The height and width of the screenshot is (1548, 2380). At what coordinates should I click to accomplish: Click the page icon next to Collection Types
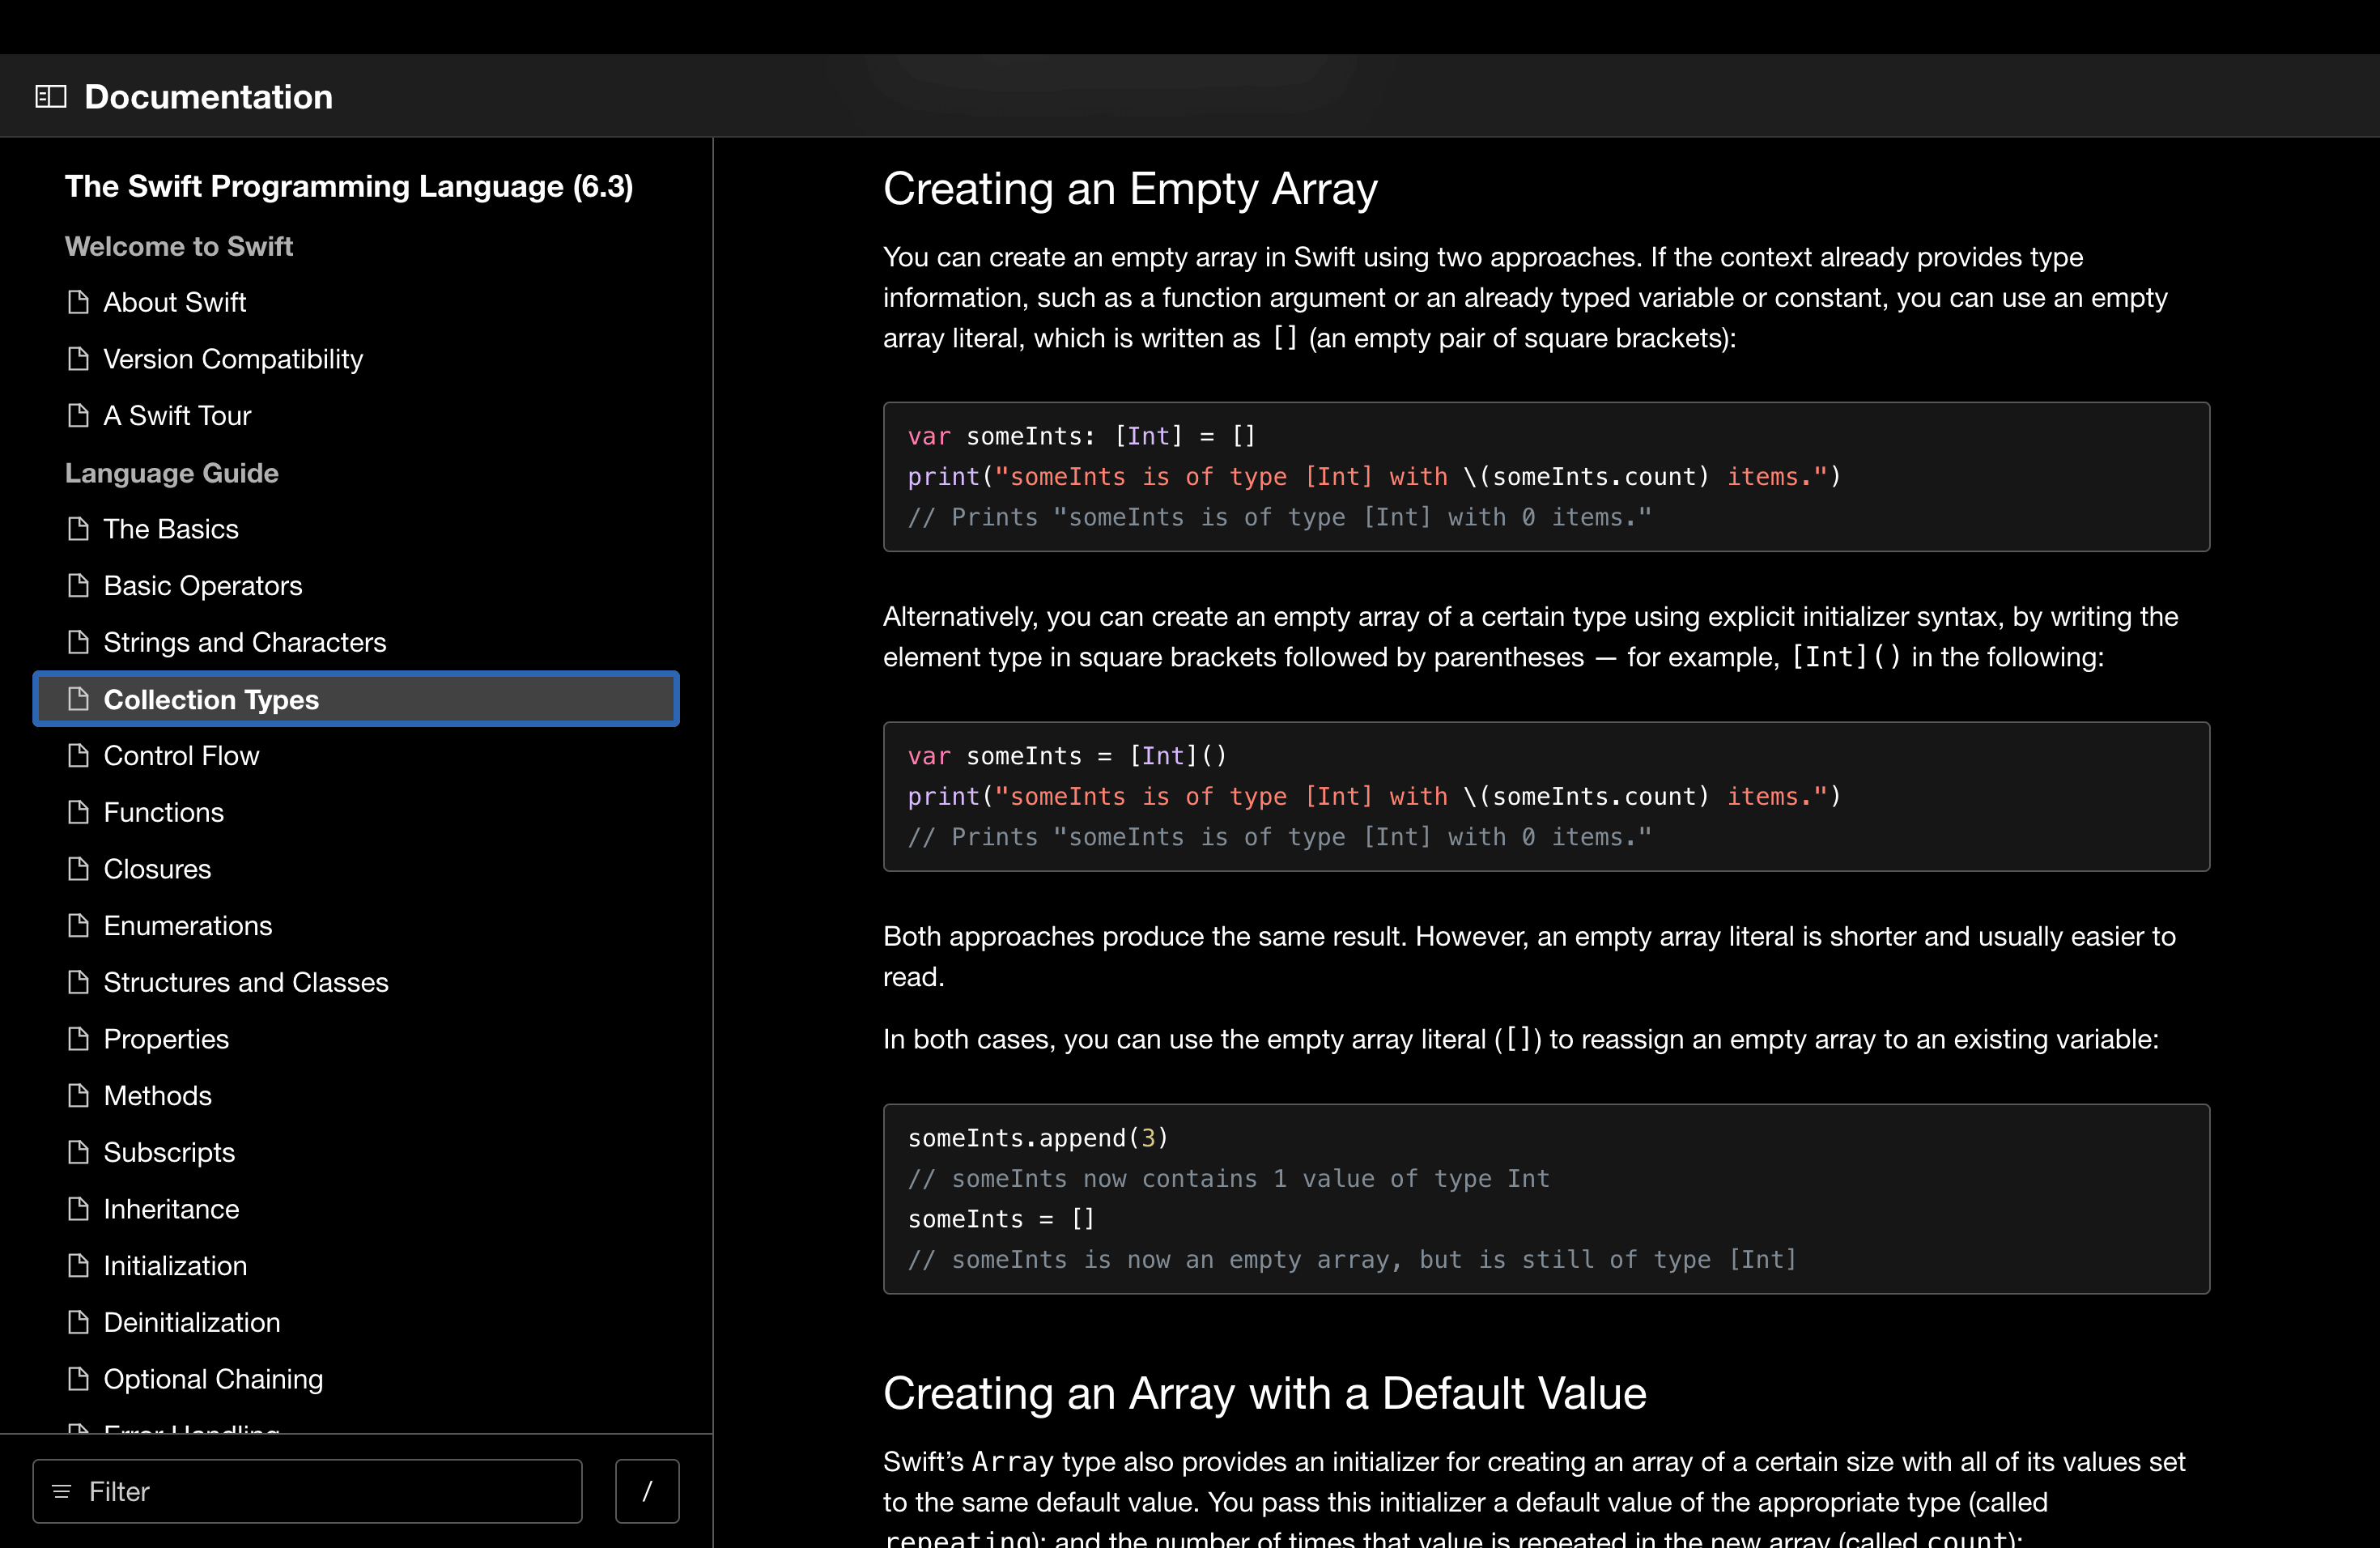point(78,699)
